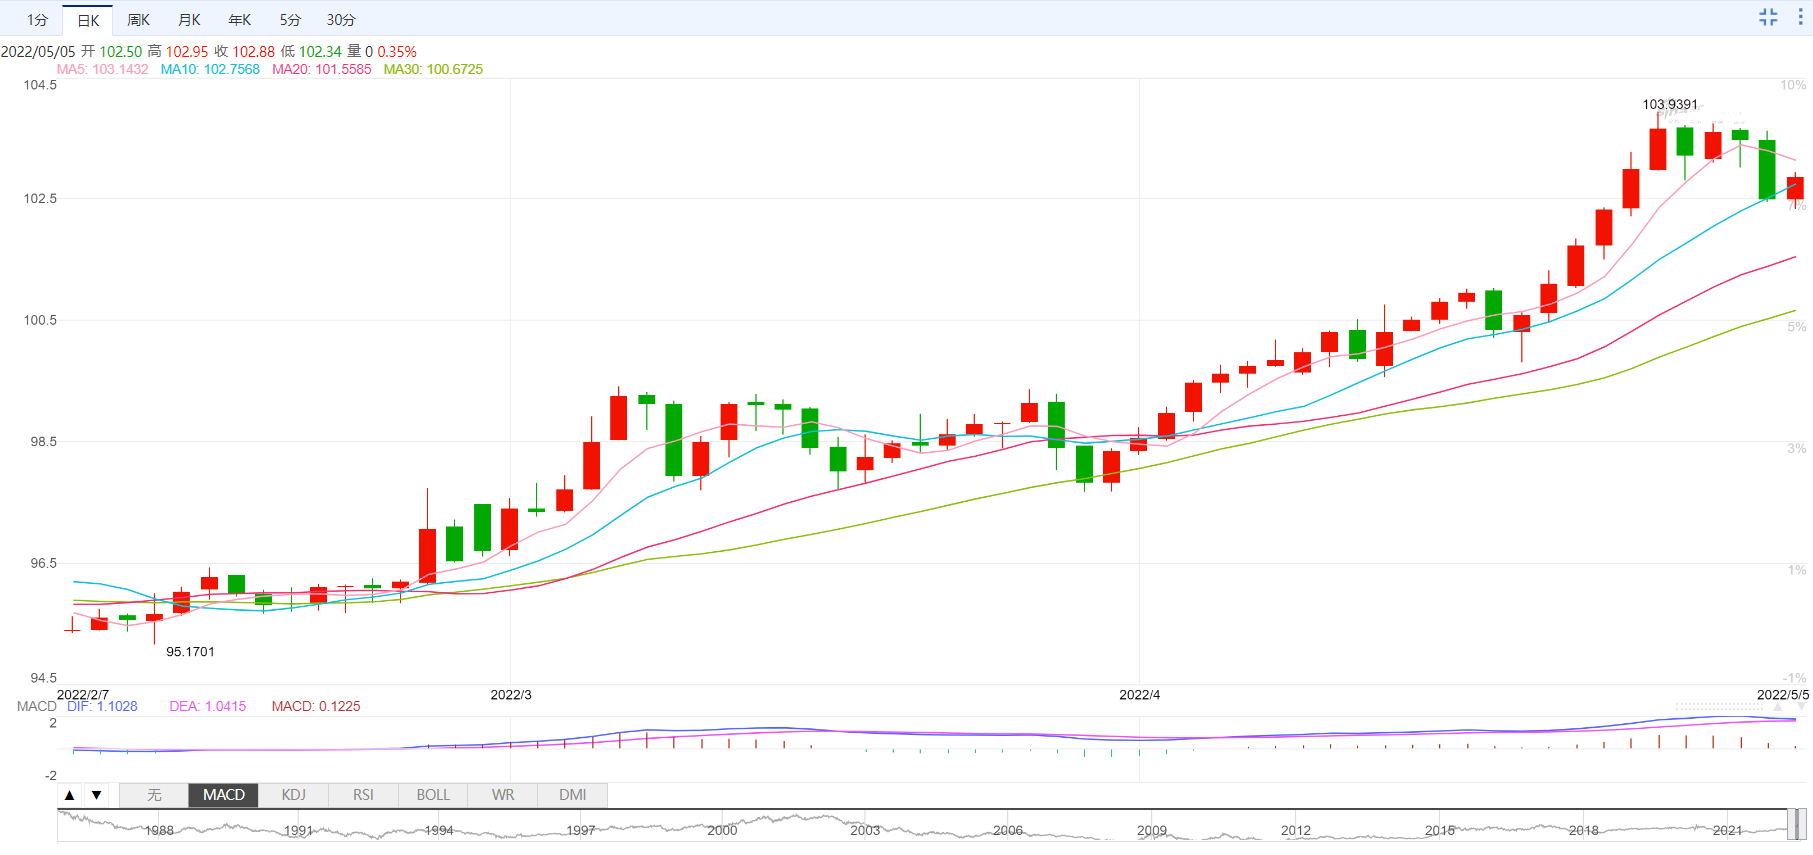Show the DMI indicator
The width and height of the screenshot is (1813, 855).
click(573, 795)
